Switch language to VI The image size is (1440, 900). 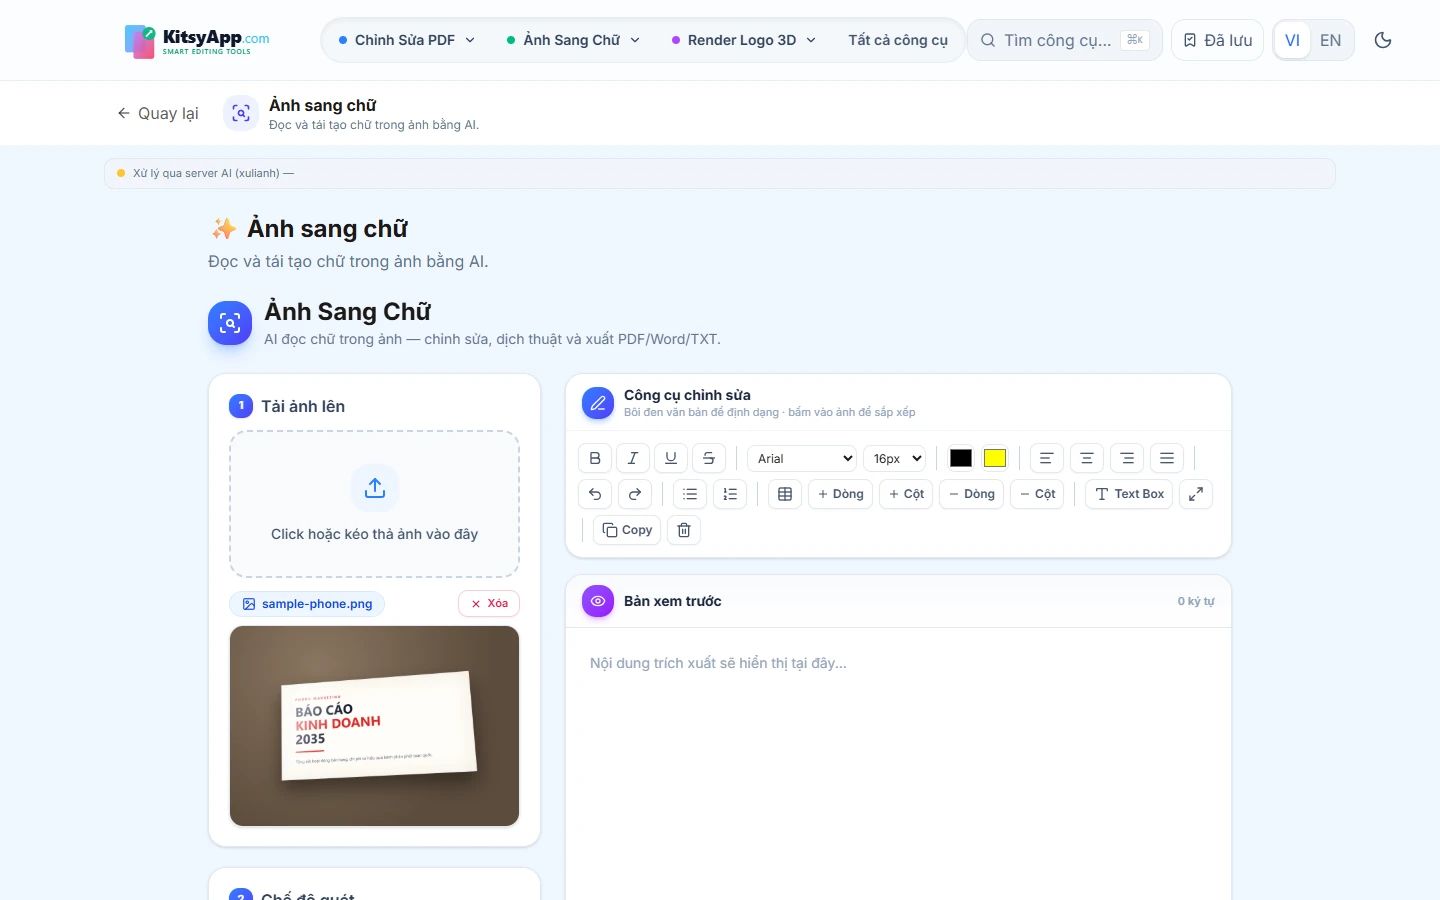1292,40
